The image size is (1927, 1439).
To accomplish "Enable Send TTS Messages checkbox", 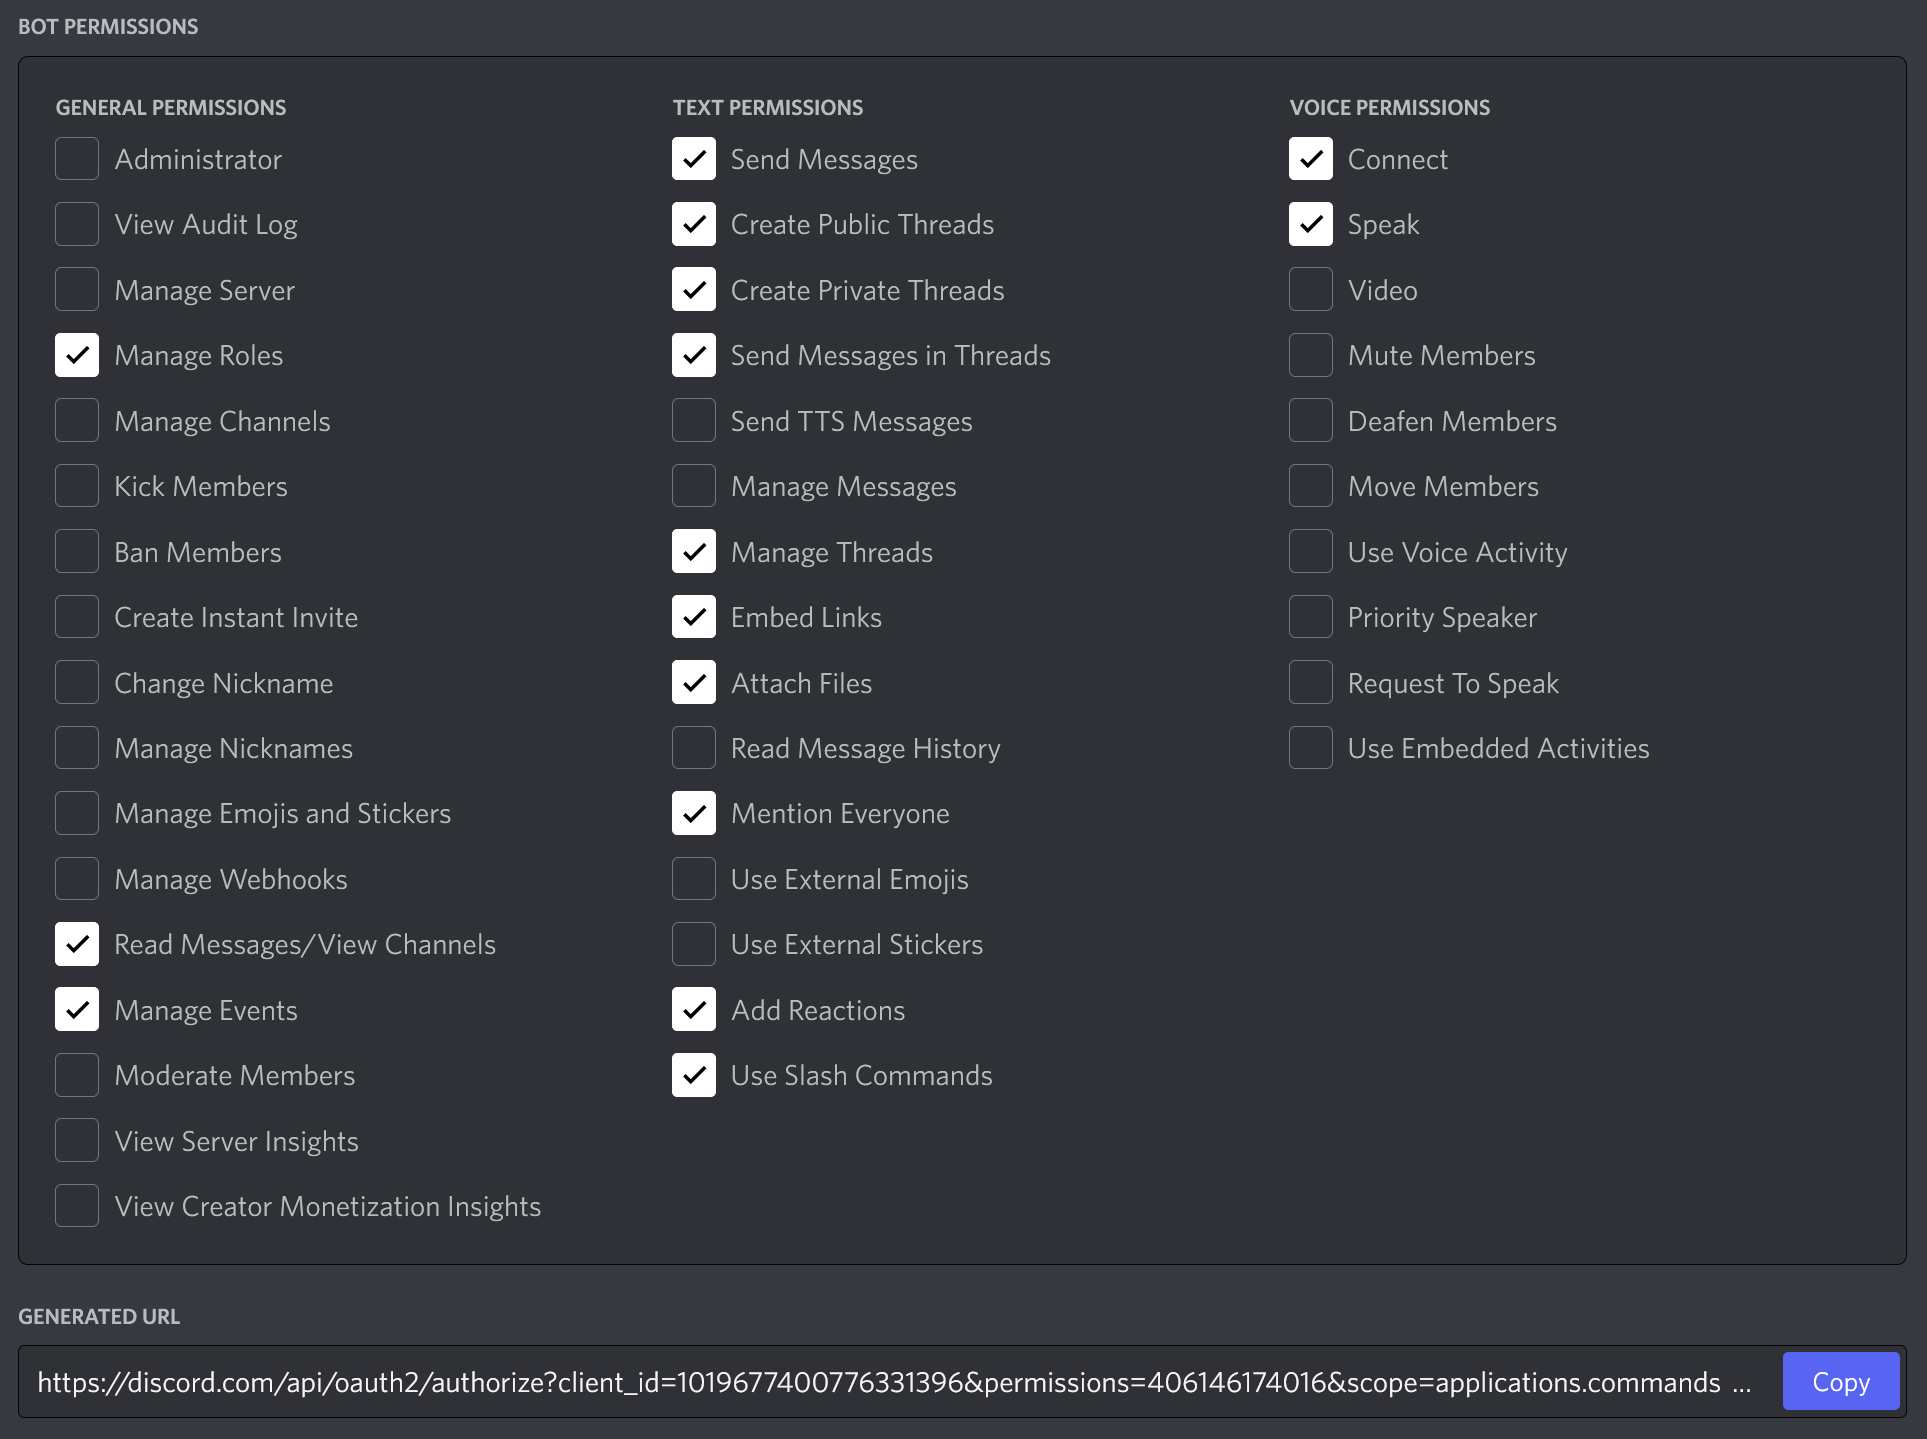I will (x=694, y=421).
